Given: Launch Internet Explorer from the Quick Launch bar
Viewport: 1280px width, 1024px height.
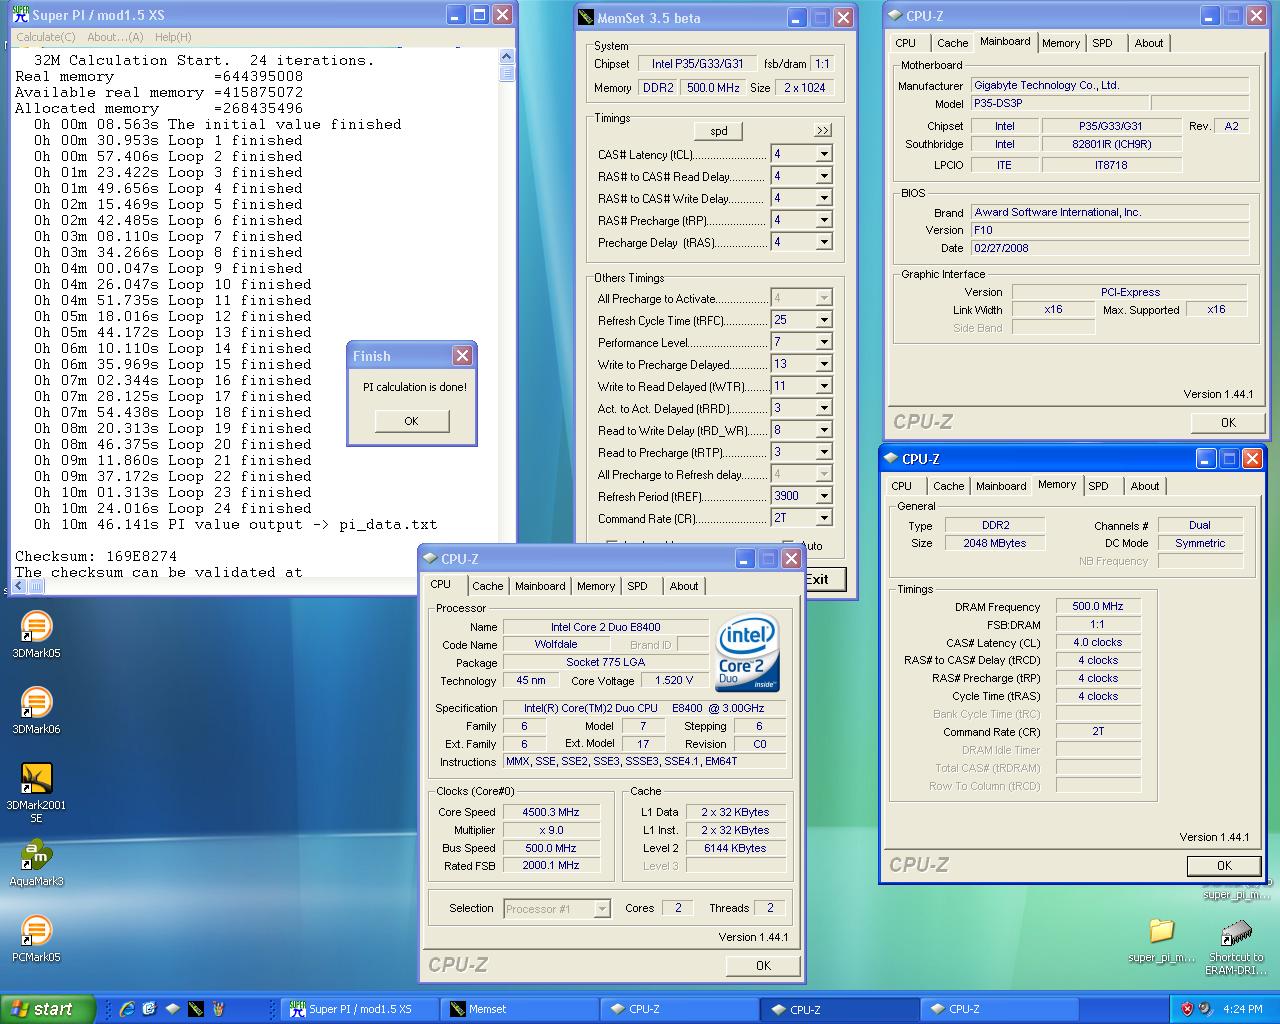Looking at the screenshot, I should pyautogui.click(x=127, y=1009).
